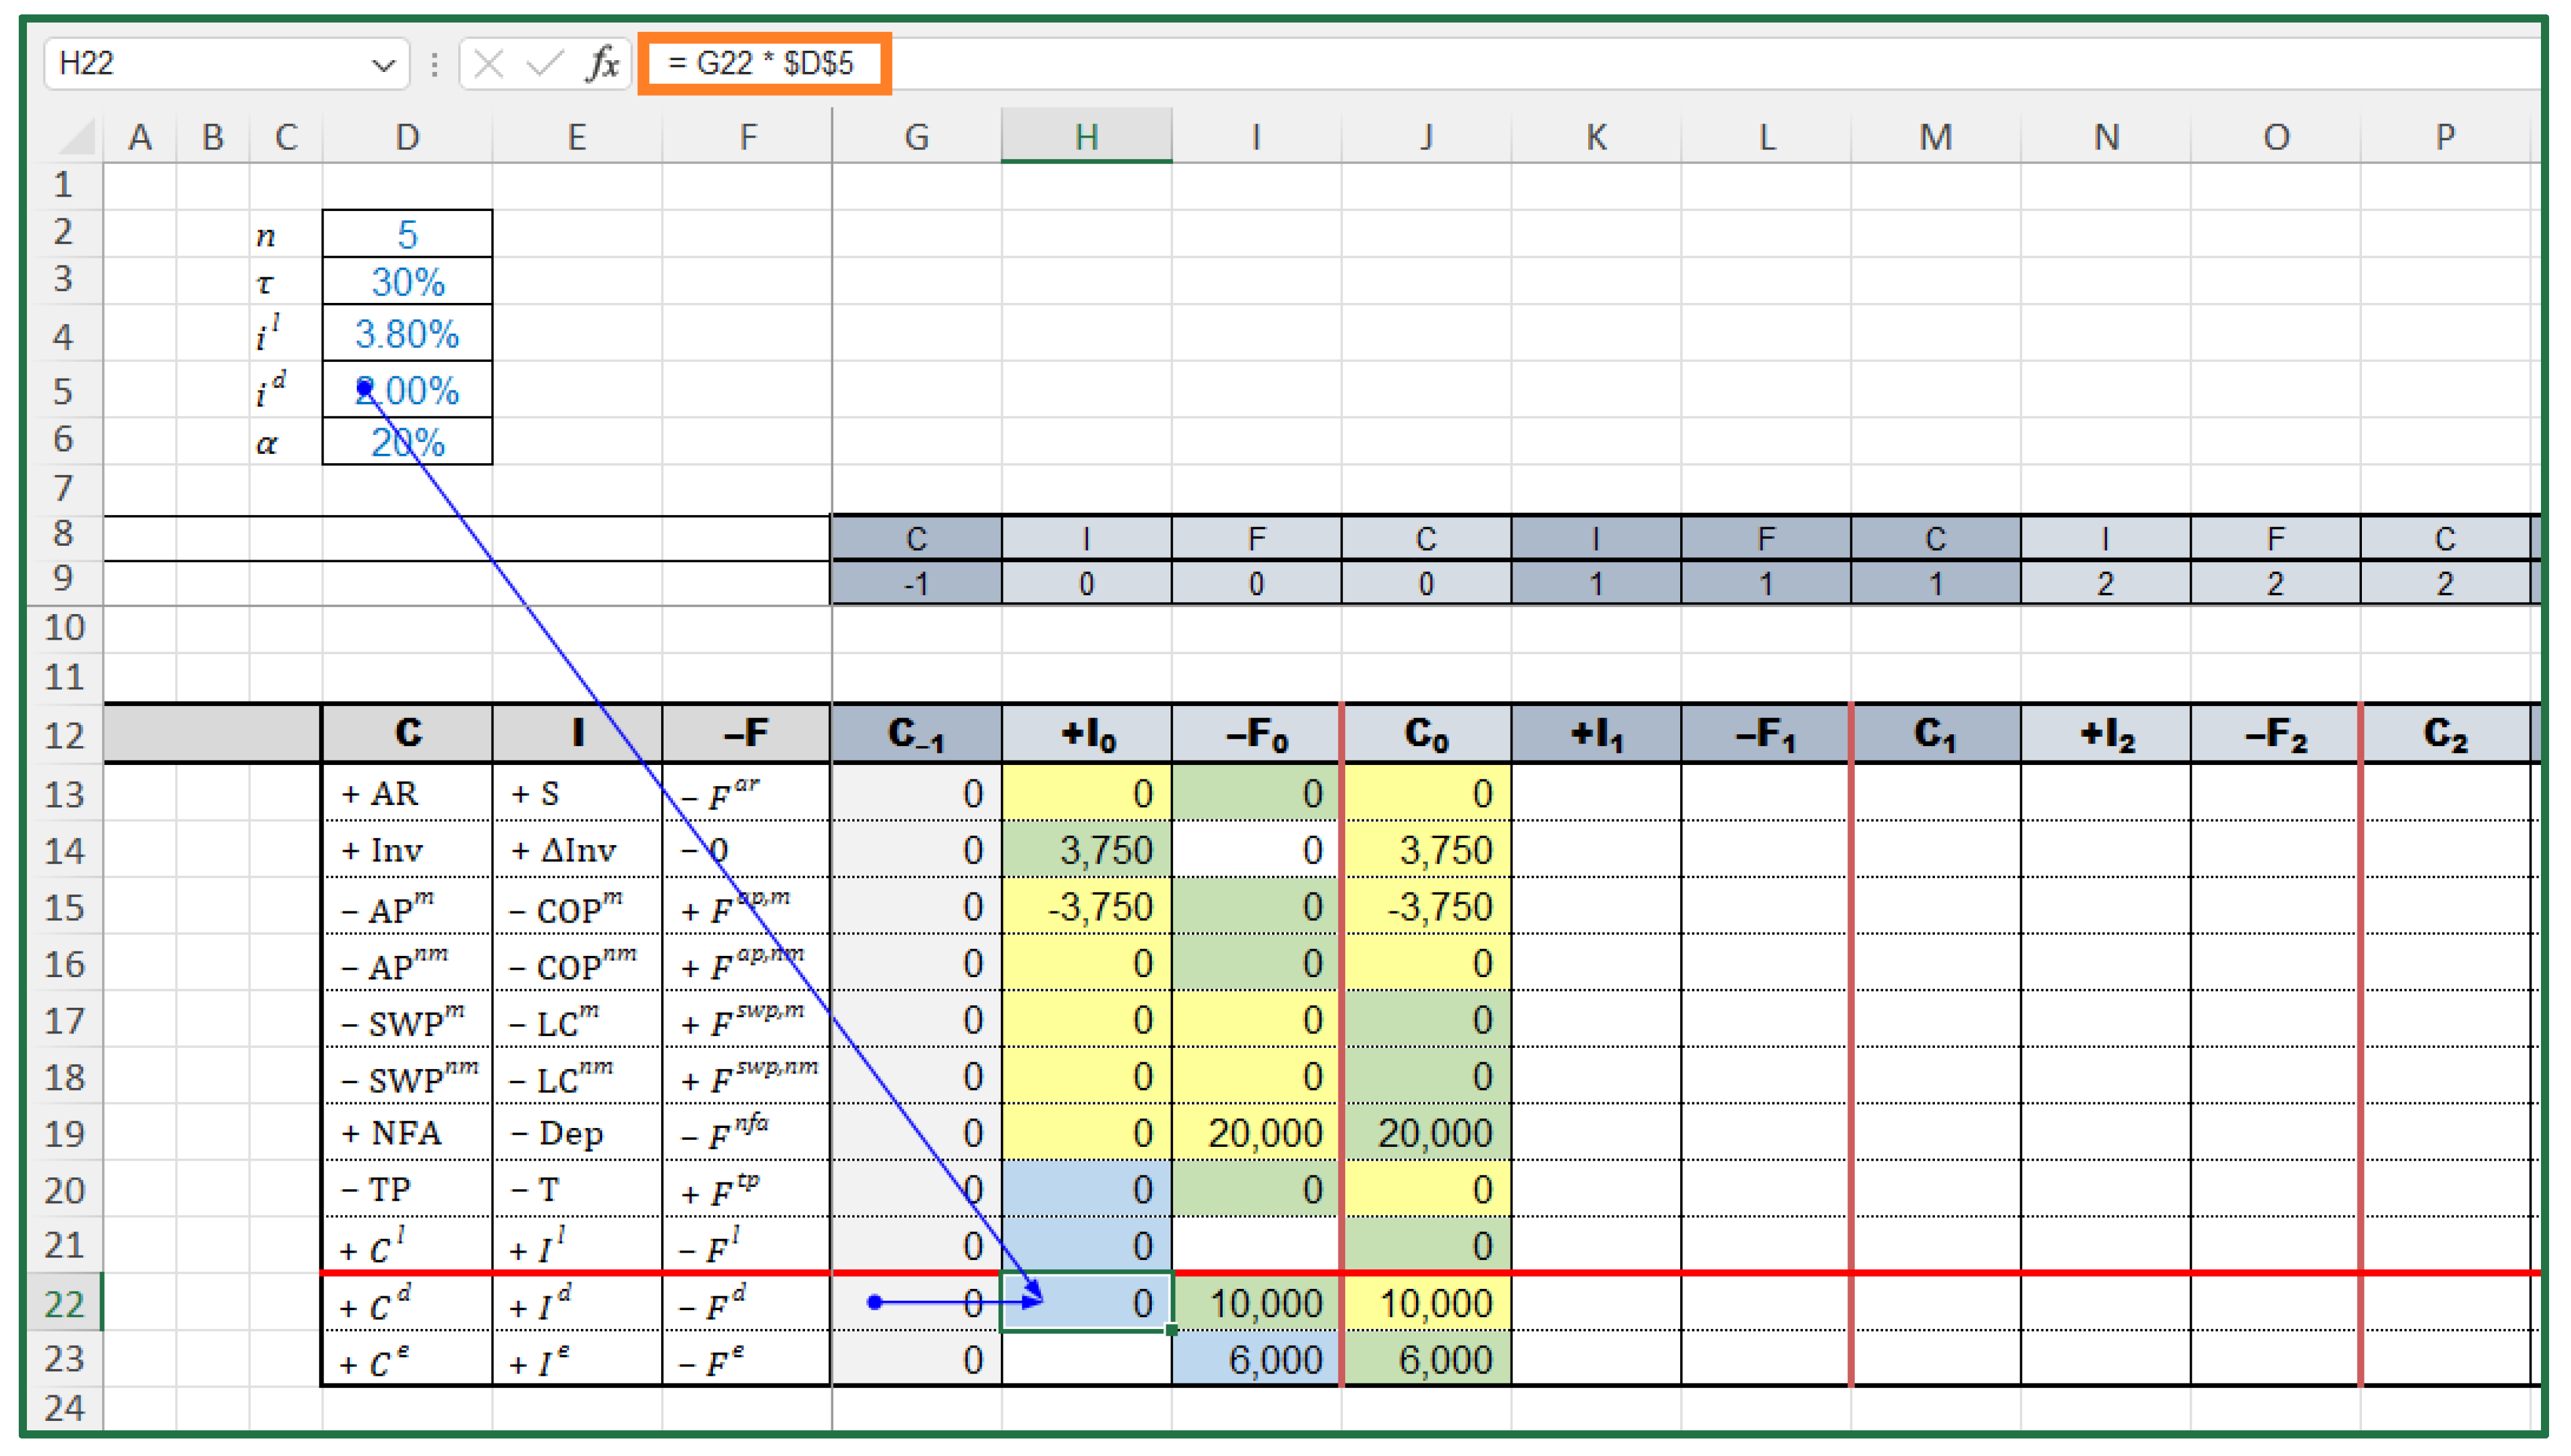Select column D header
The height and width of the screenshot is (1456, 2571).
click(407, 137)
